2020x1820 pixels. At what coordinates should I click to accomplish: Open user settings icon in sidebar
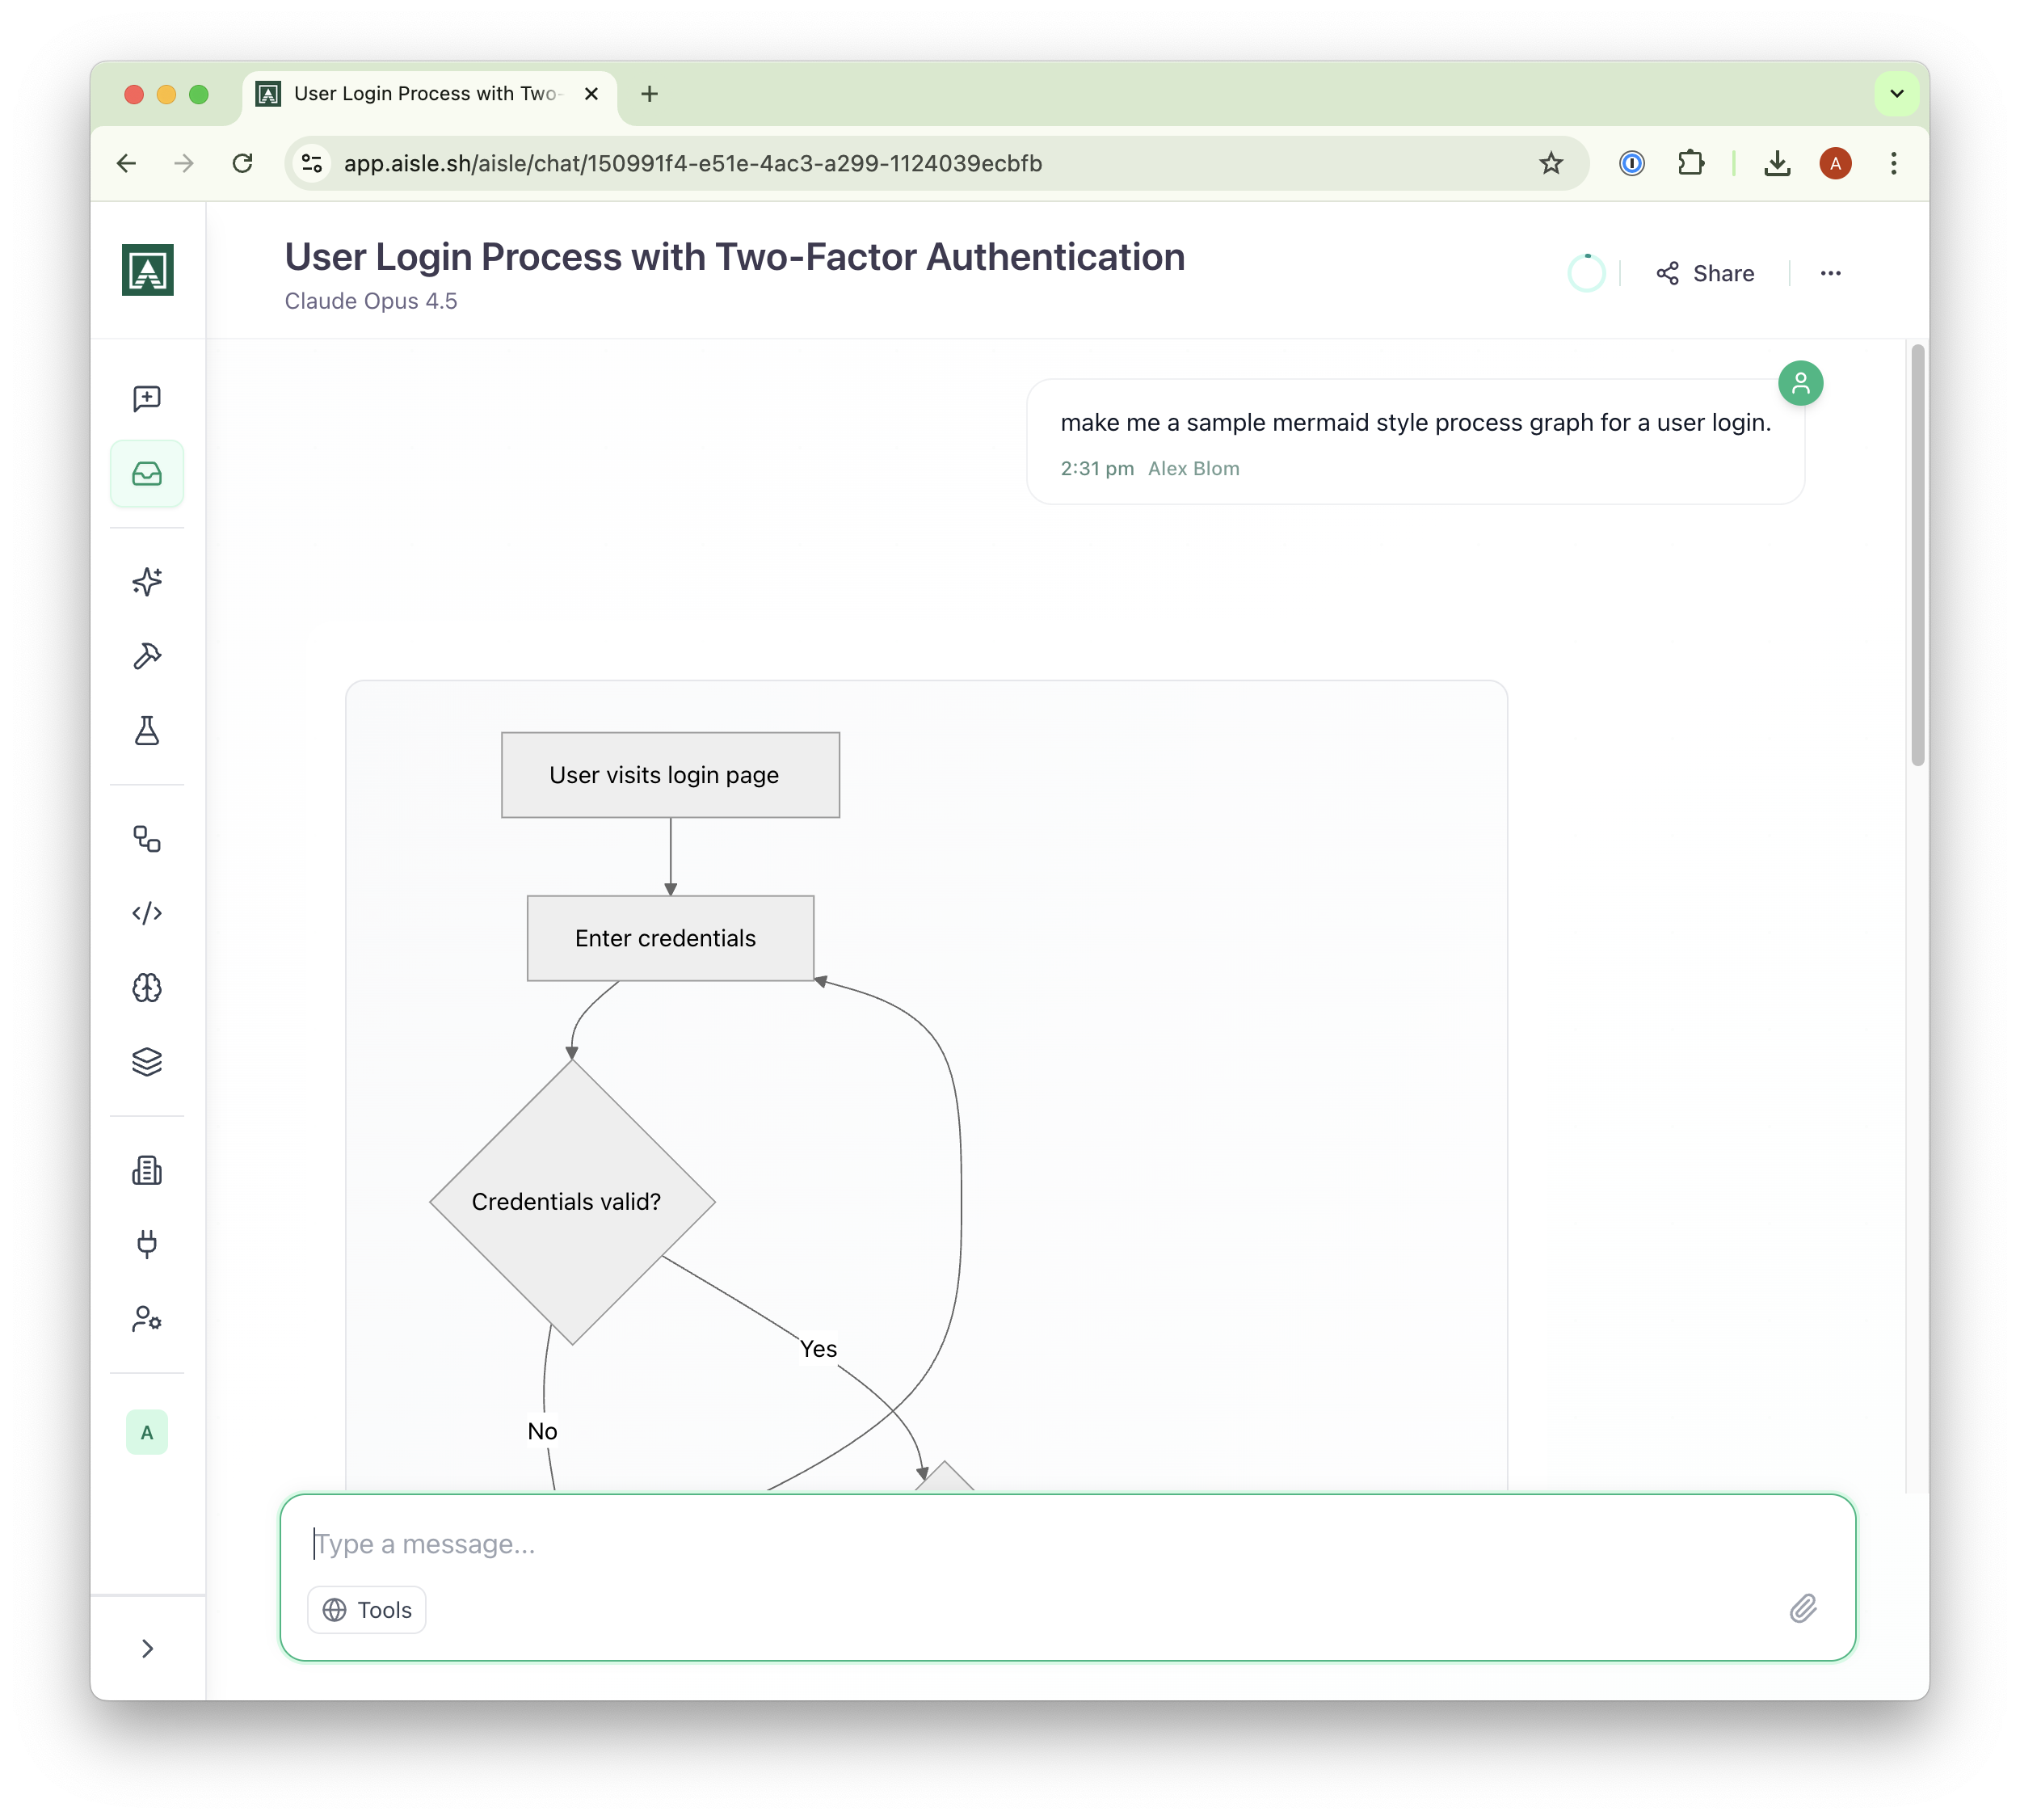[147, 1319]
